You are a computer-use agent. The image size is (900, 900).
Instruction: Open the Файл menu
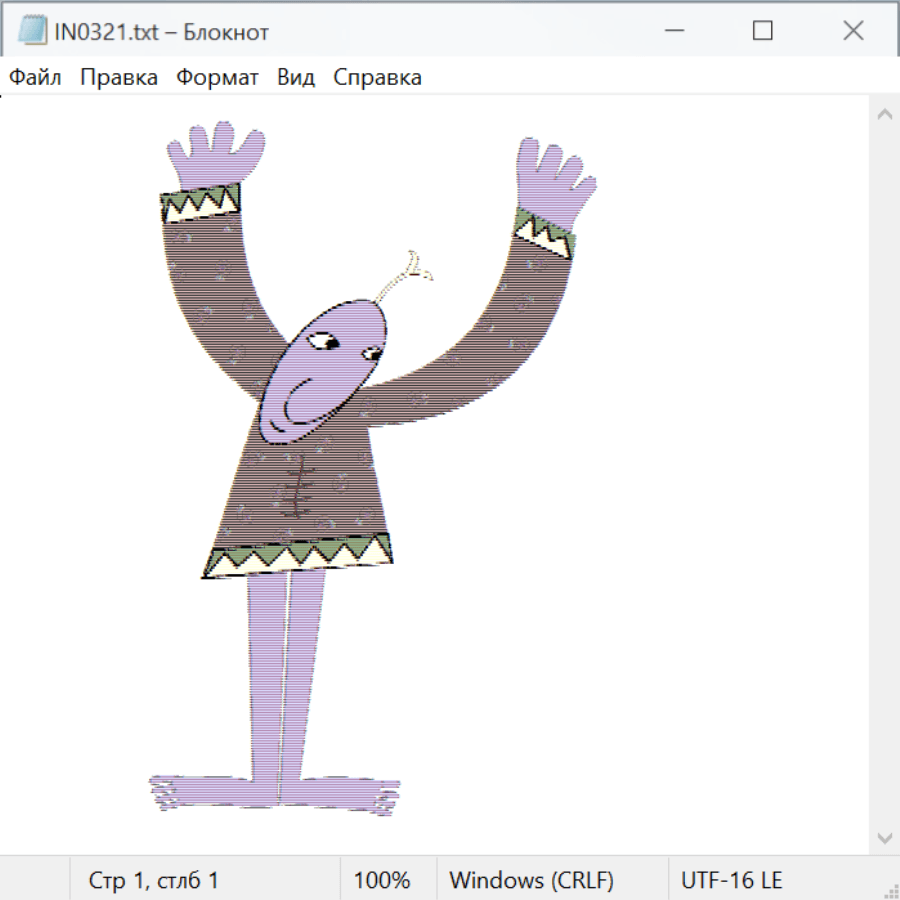coord(35,78)
